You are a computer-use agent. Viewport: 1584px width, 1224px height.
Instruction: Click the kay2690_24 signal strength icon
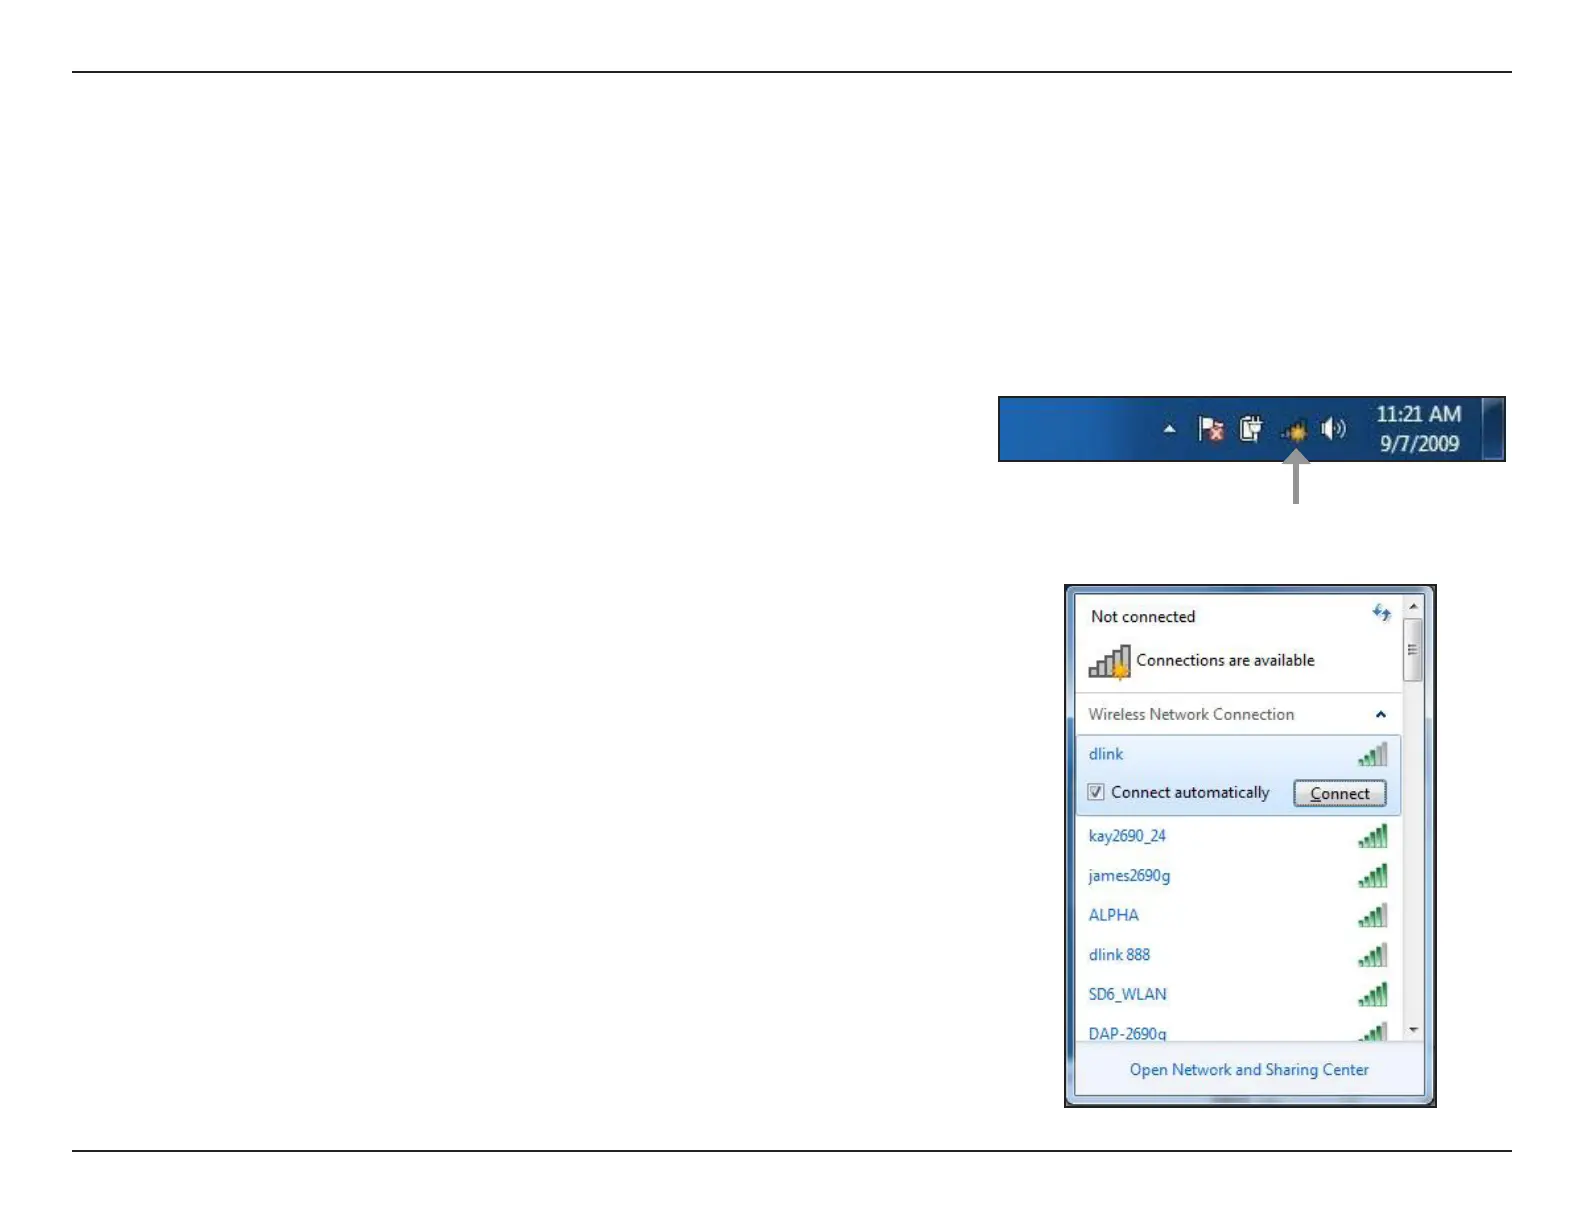click(1373, 836)
